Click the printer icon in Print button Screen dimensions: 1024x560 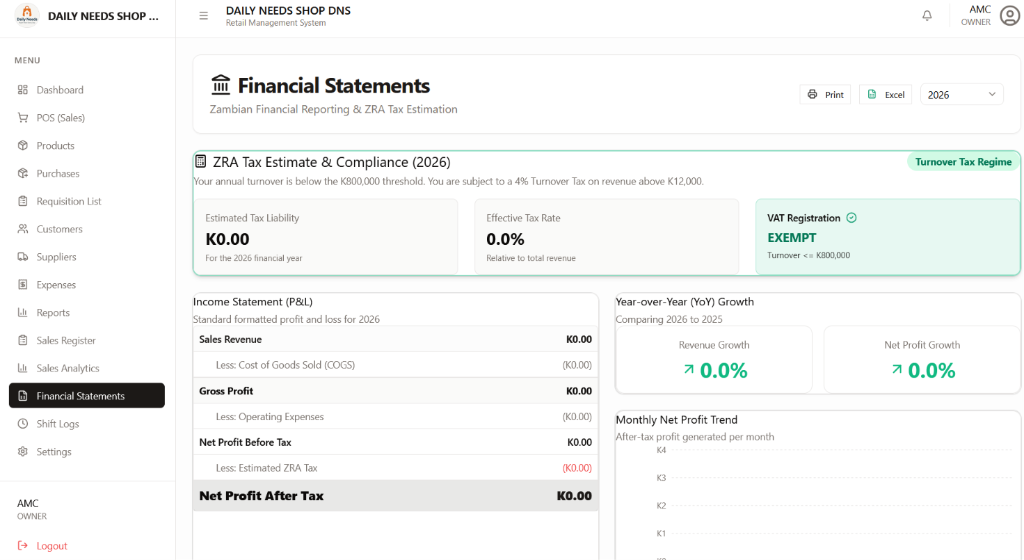(x=812, y=95)
